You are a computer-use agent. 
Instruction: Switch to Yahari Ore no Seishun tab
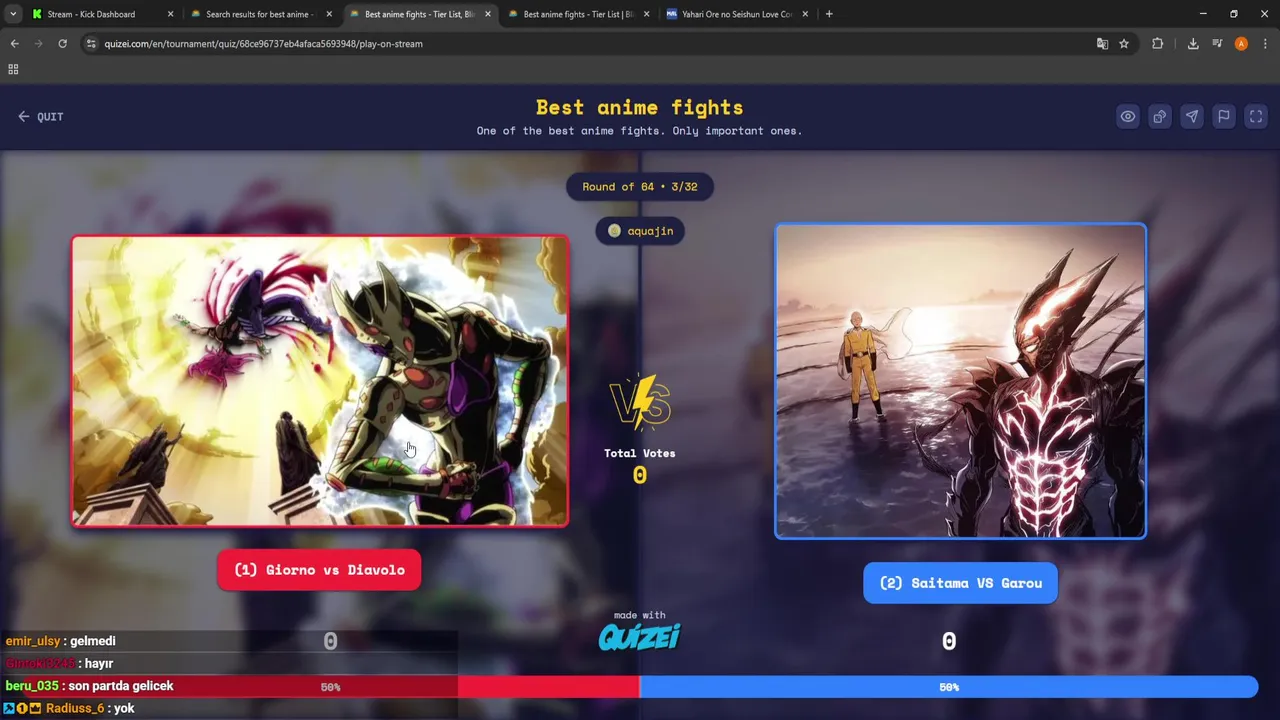[x=737, y=14]
